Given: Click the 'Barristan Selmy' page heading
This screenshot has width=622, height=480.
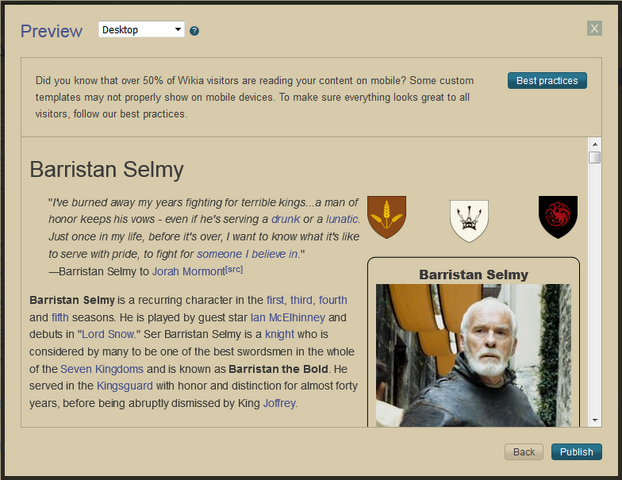Looking at the screenshot, I should coord(107,170).
